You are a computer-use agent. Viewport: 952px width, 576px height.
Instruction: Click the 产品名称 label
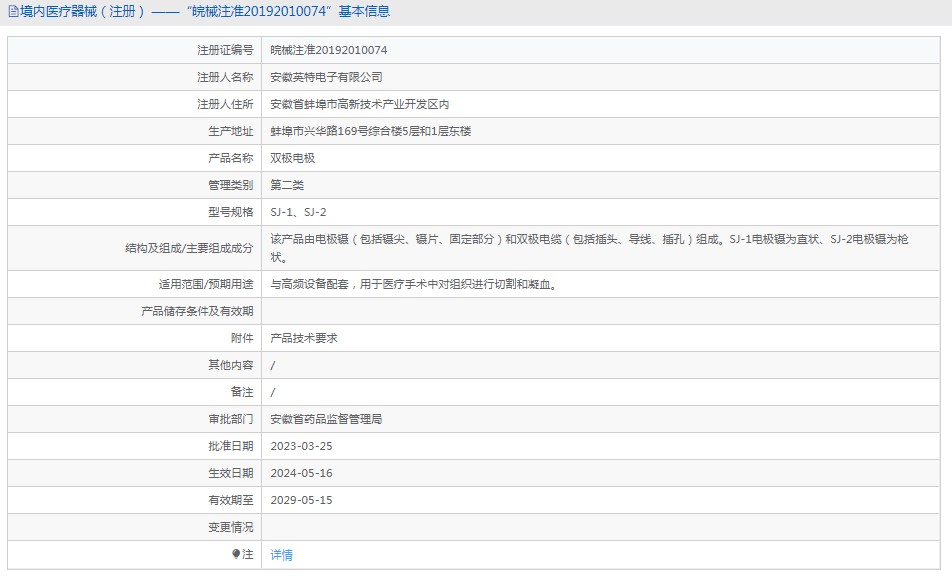click(230, 158)
